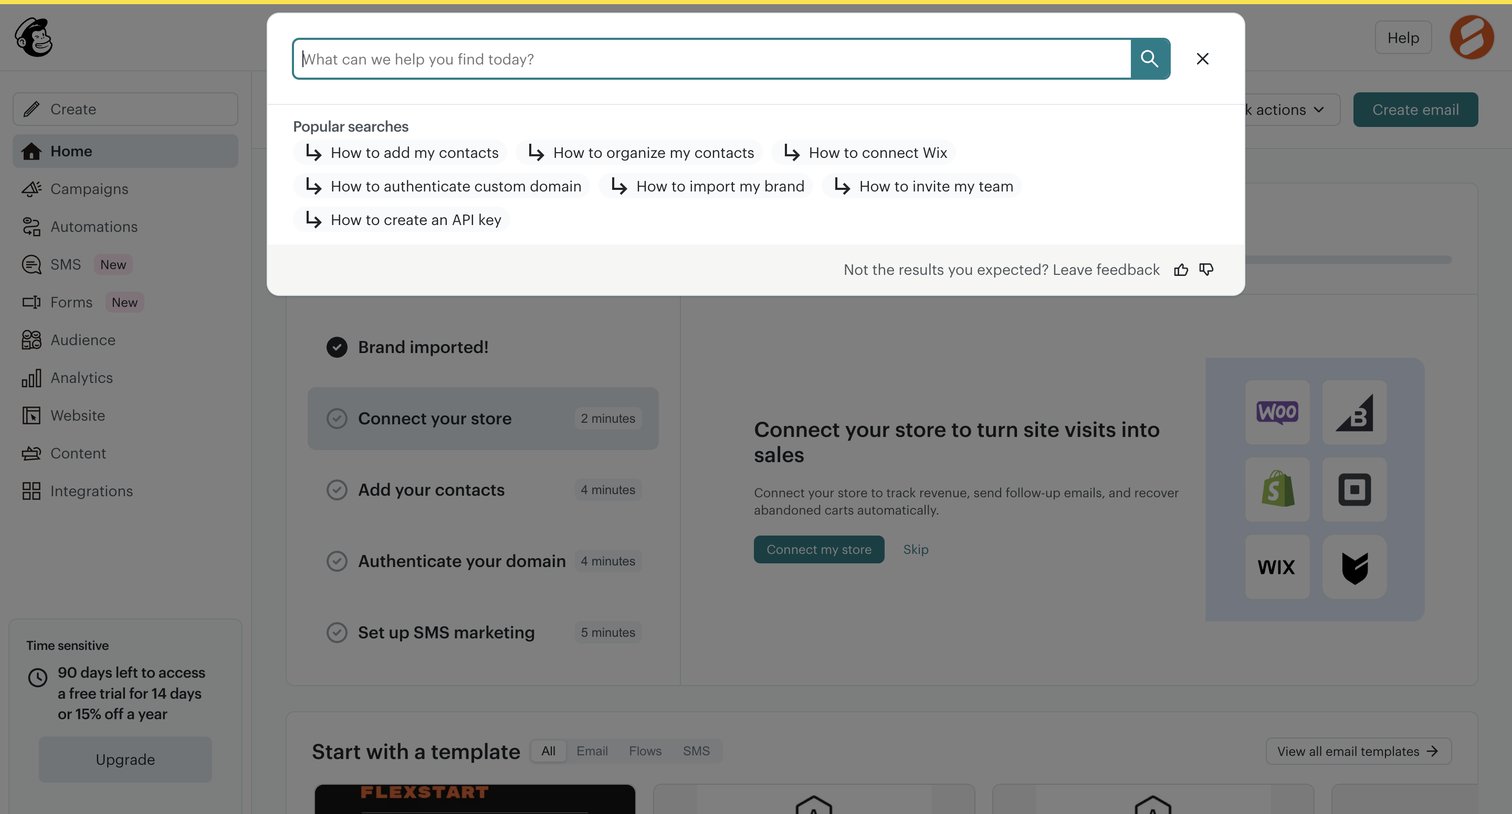Switch to the Flows templates tab

coord(645,751)
